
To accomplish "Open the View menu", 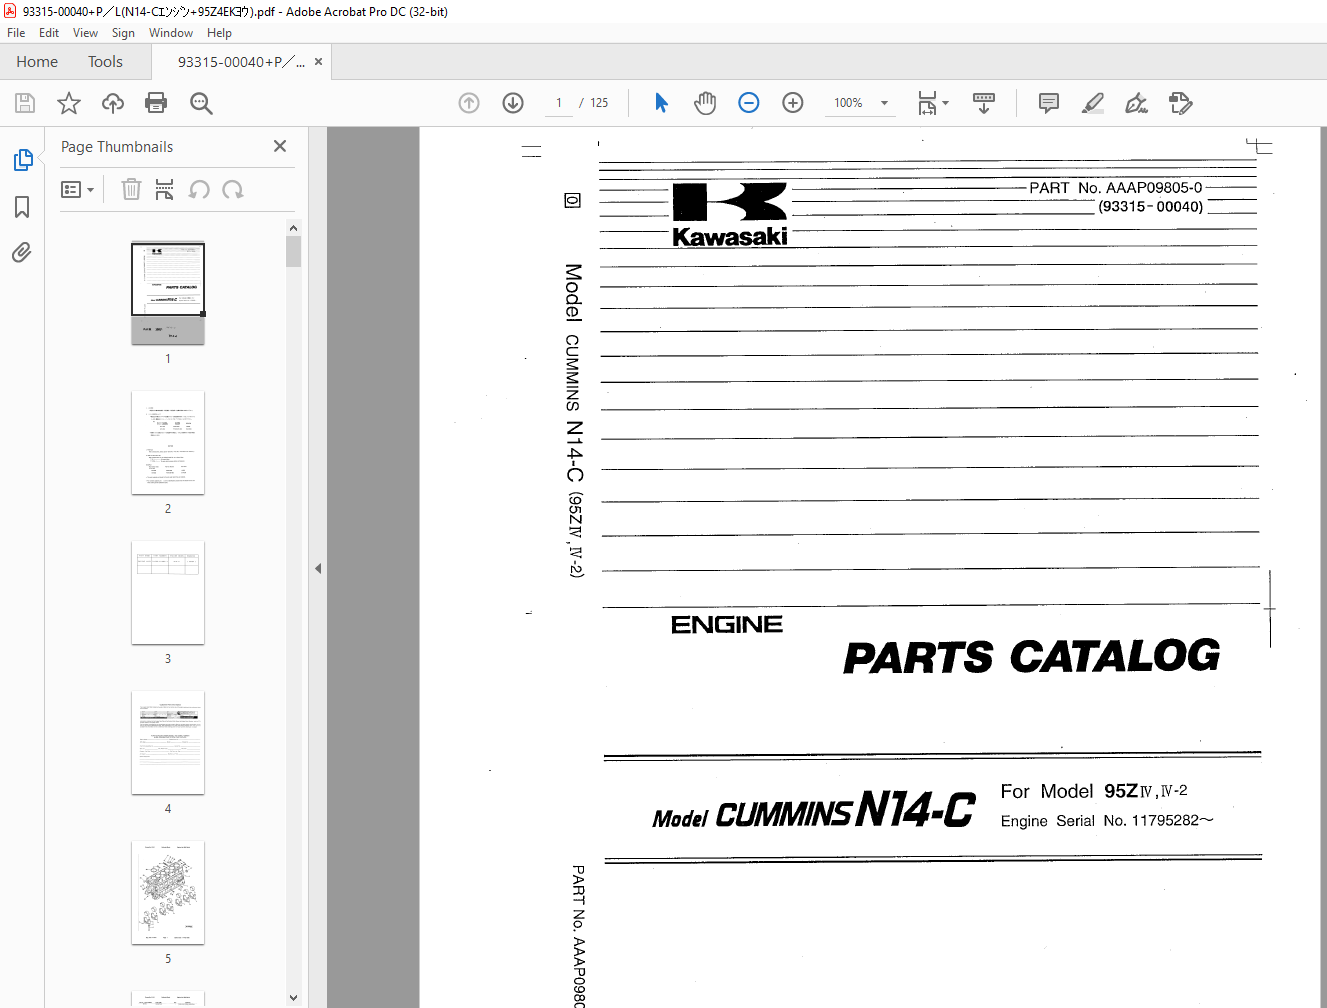I will coord(85,33).
